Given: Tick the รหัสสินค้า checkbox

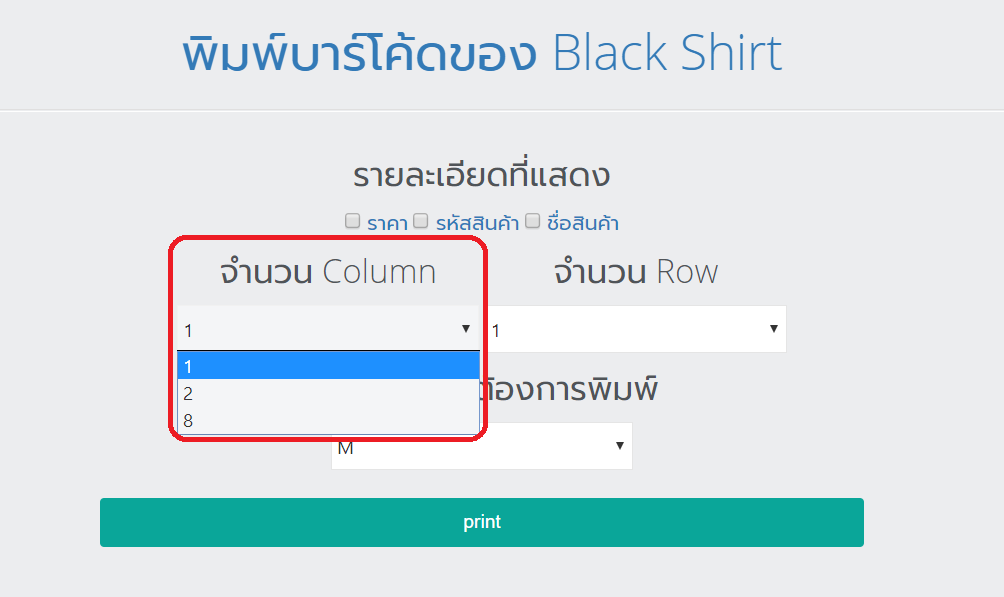Looking at the screenshot, I should tap(421, 221).
